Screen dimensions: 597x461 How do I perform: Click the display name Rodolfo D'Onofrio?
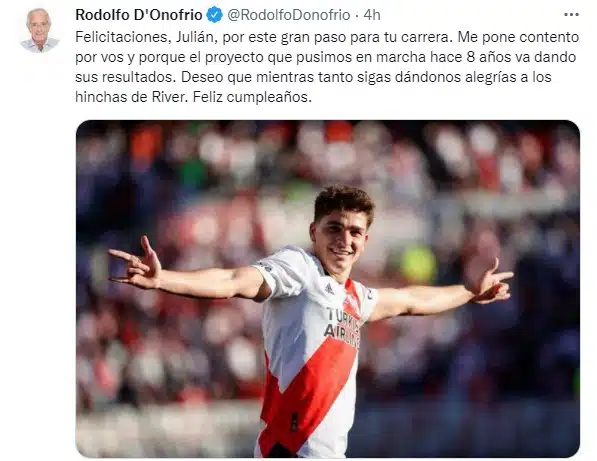tap(139, 15)
